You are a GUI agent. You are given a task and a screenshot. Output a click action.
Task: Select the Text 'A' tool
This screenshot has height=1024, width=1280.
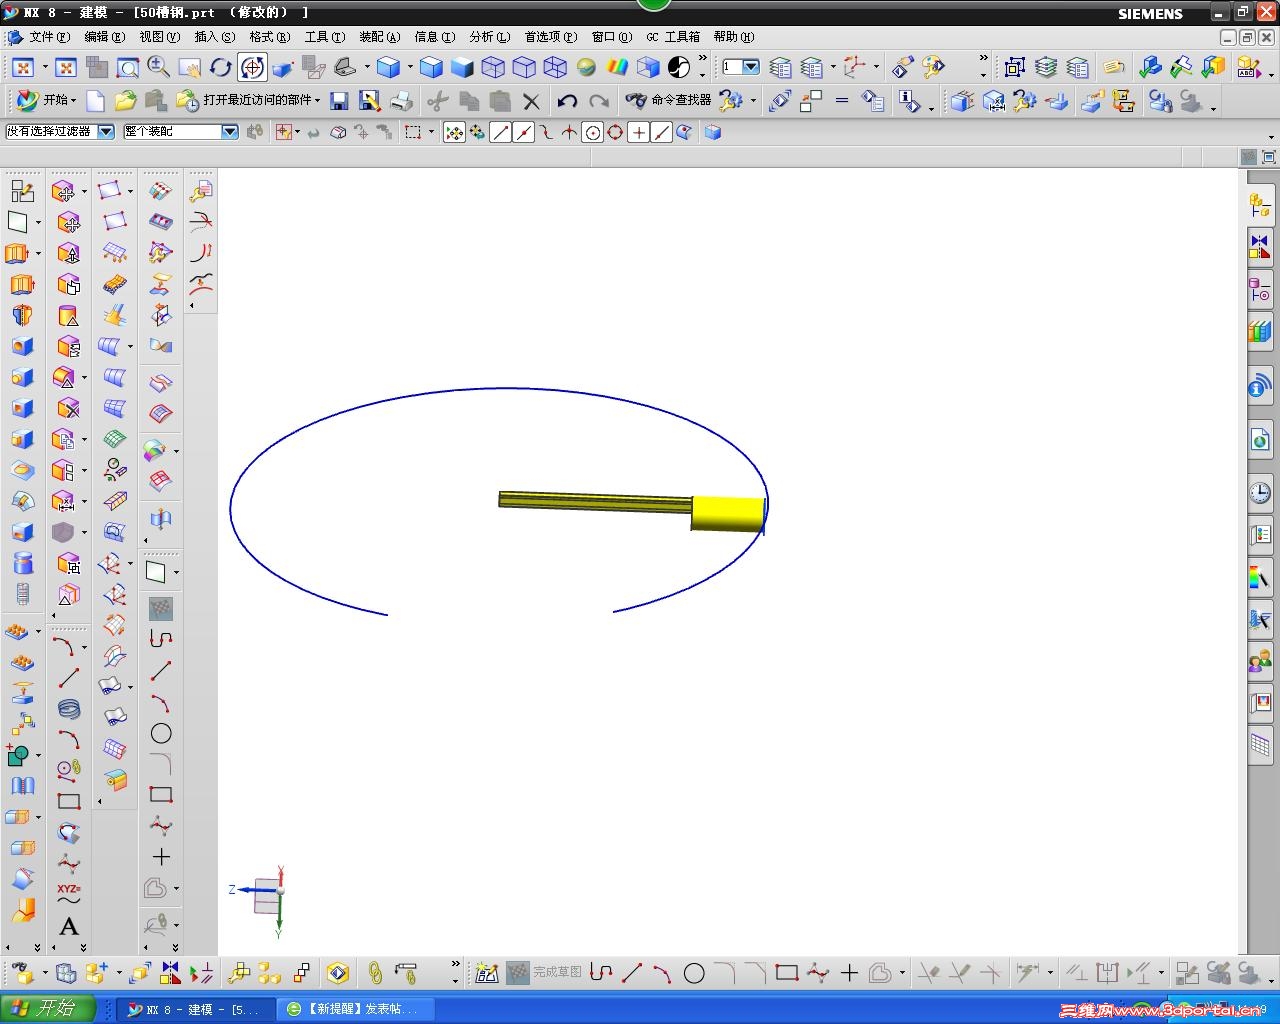point(68,926)
